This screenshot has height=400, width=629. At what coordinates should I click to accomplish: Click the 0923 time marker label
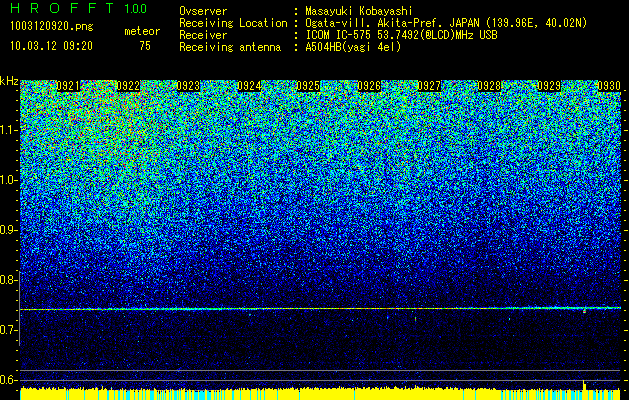coord(189,86)
